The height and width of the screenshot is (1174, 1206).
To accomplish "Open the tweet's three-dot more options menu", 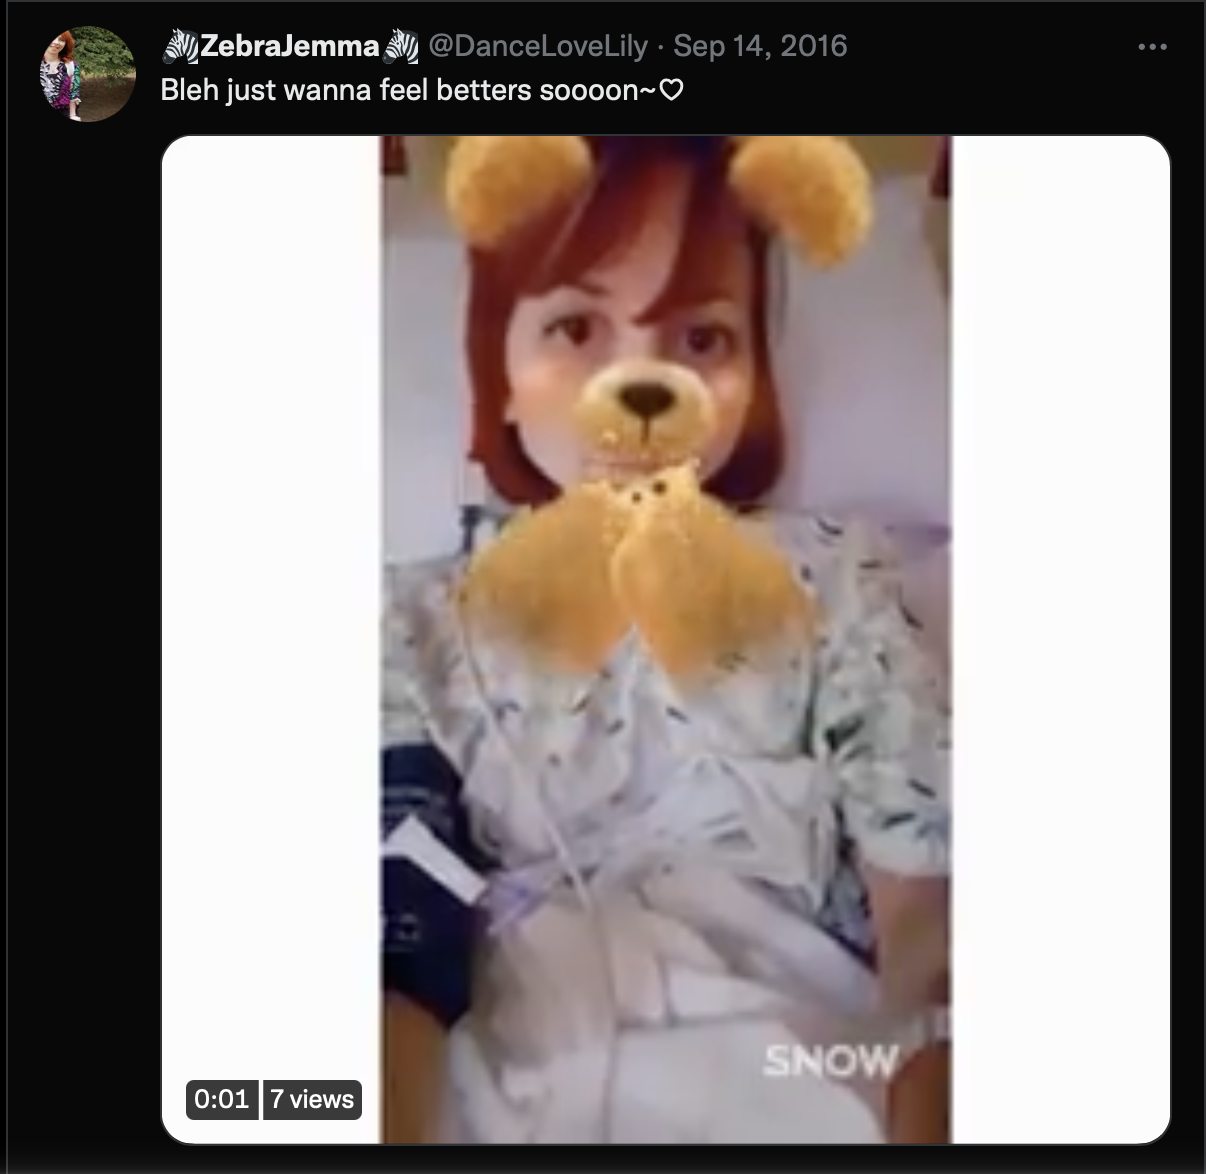I will tap(1152, 47).
